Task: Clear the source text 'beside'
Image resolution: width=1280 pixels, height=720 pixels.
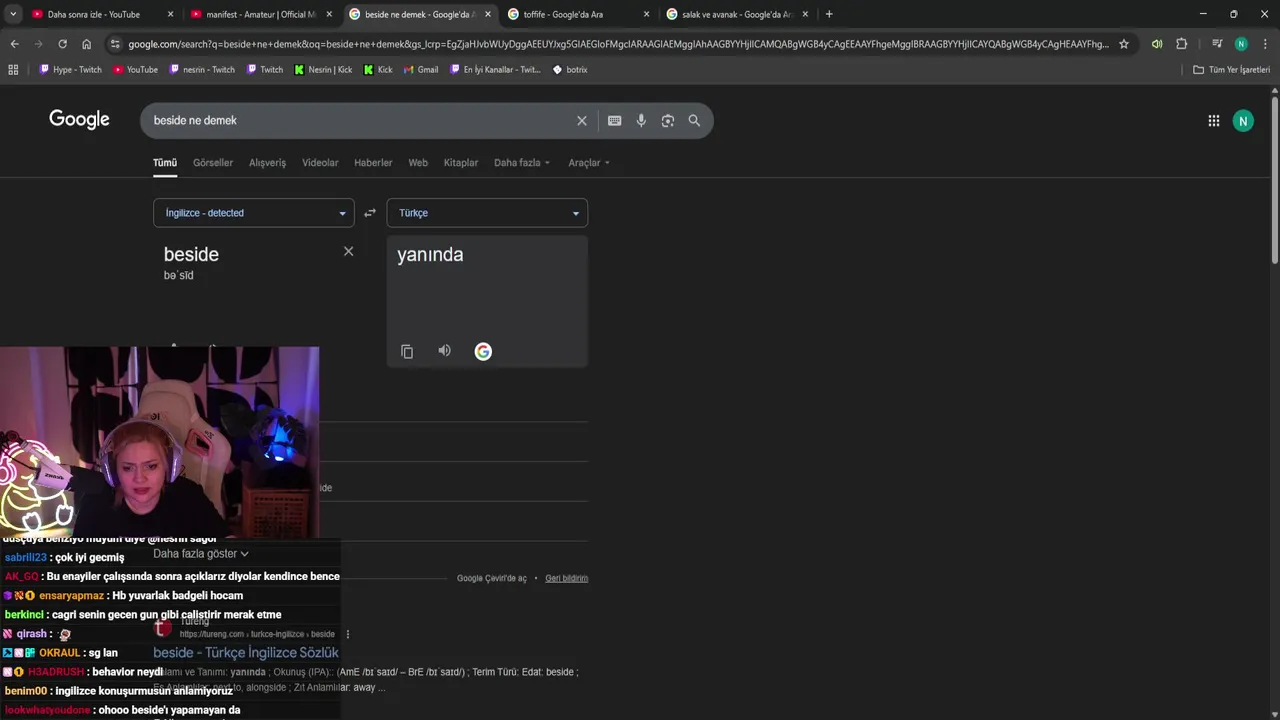Action: [348, 251]
